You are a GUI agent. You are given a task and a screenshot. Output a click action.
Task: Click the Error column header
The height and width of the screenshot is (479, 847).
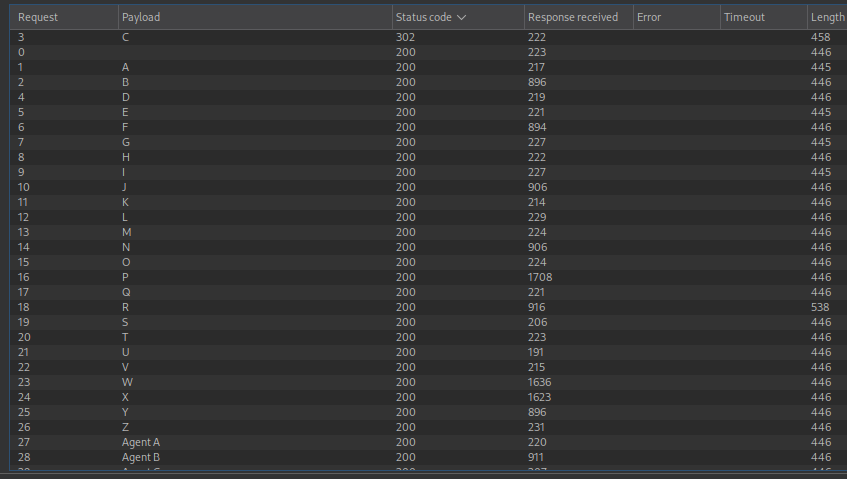[649, 17]
